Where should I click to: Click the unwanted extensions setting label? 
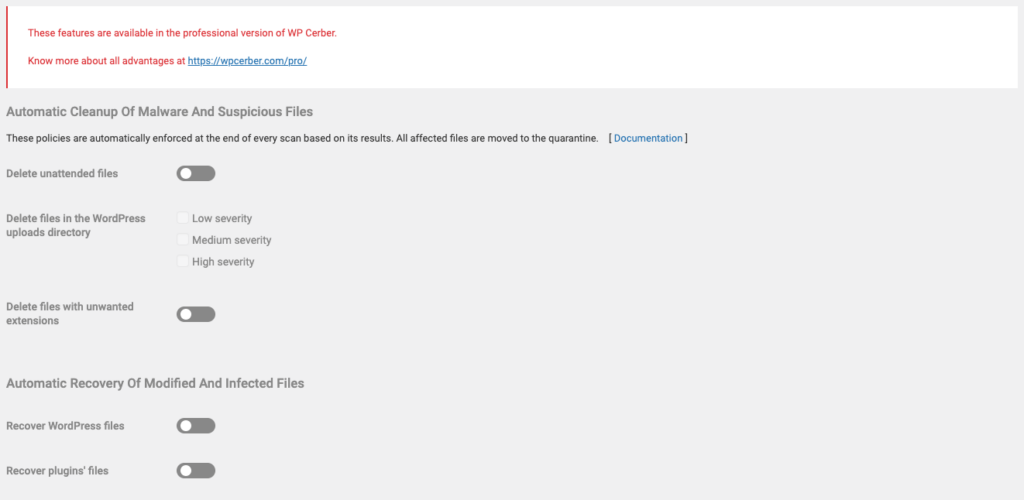click(x=70, y=313)
